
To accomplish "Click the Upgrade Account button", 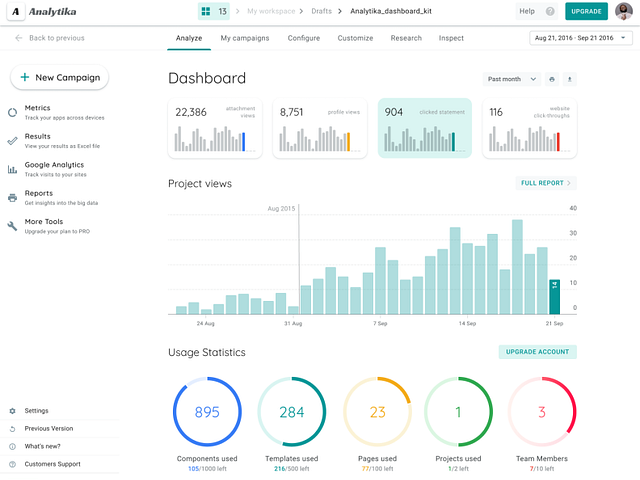I will [537, 352].
